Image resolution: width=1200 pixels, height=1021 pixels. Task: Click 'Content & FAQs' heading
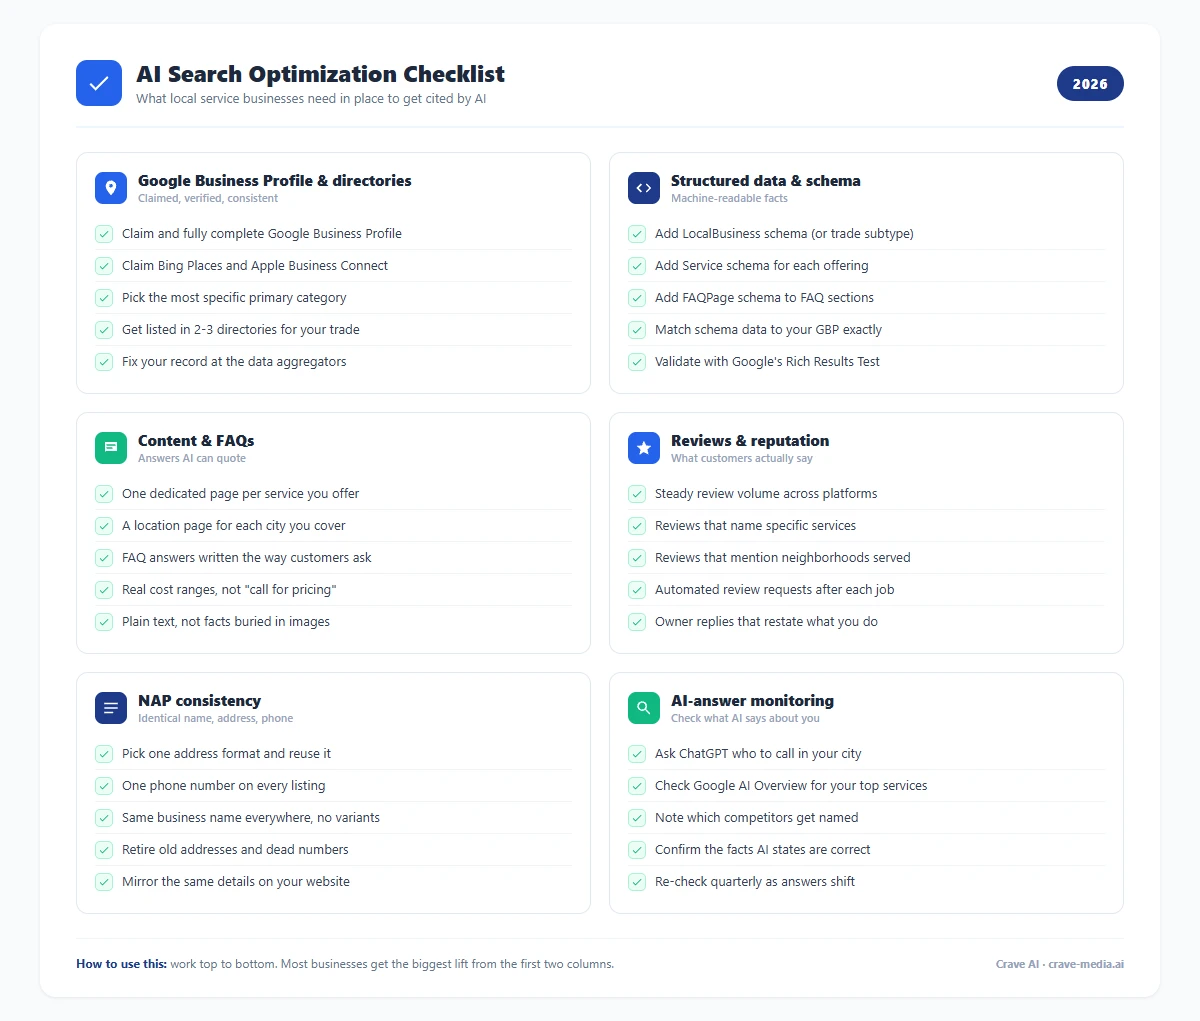[196, 441]
